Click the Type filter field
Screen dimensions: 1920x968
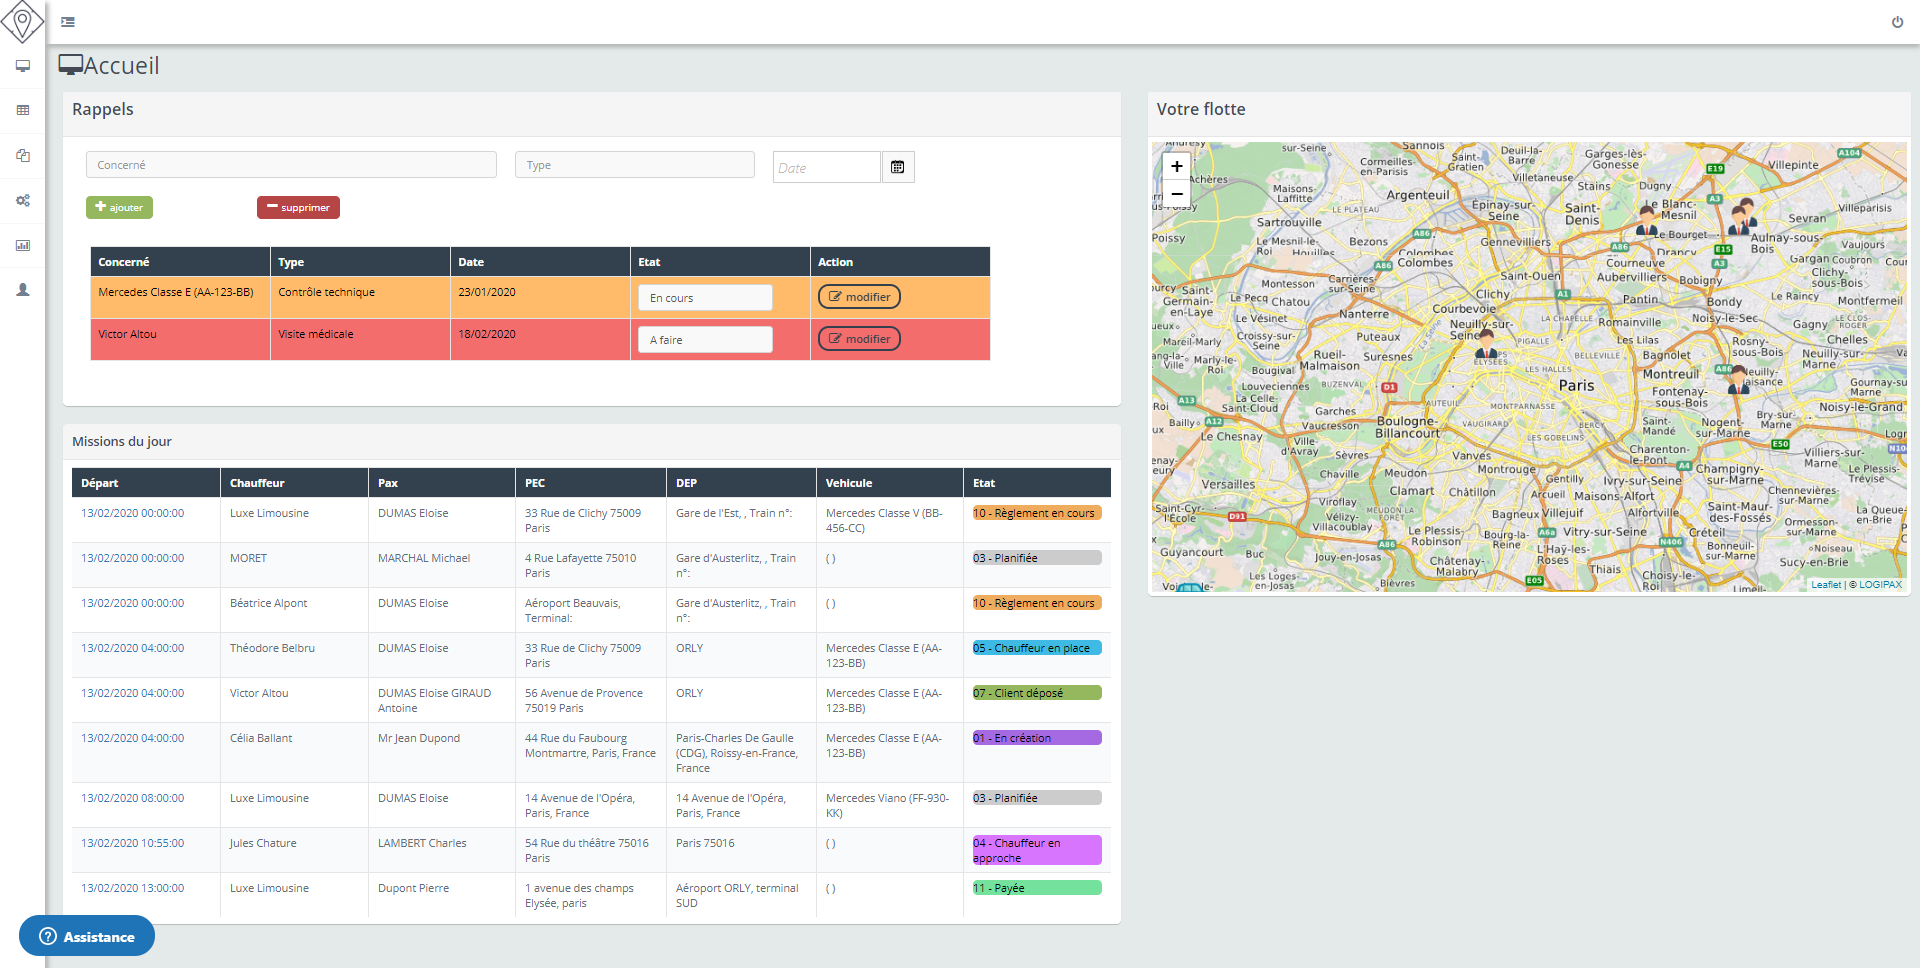(634, 165)
